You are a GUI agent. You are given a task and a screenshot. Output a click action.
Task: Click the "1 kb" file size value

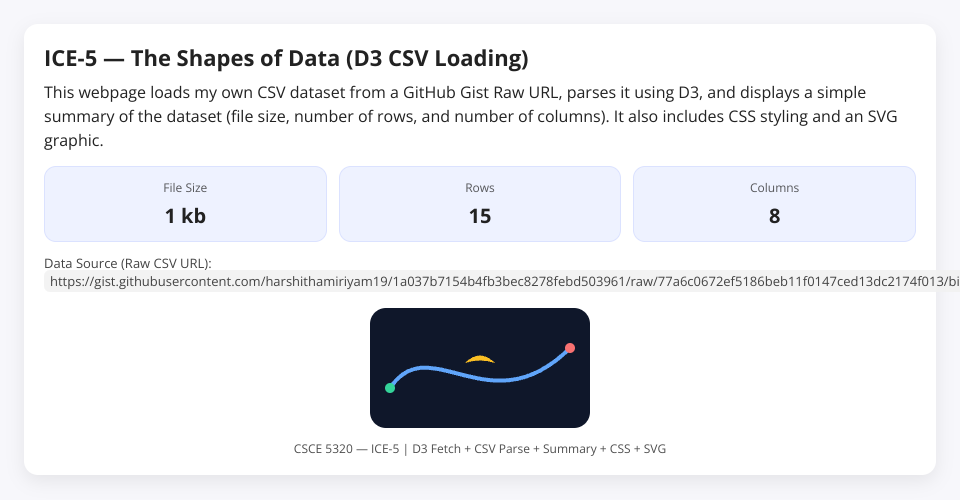[185, 215]
